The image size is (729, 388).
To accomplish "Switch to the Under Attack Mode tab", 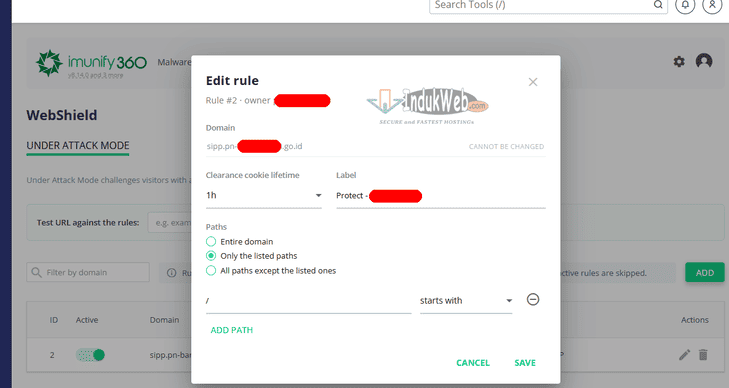I will pos(78,145).
